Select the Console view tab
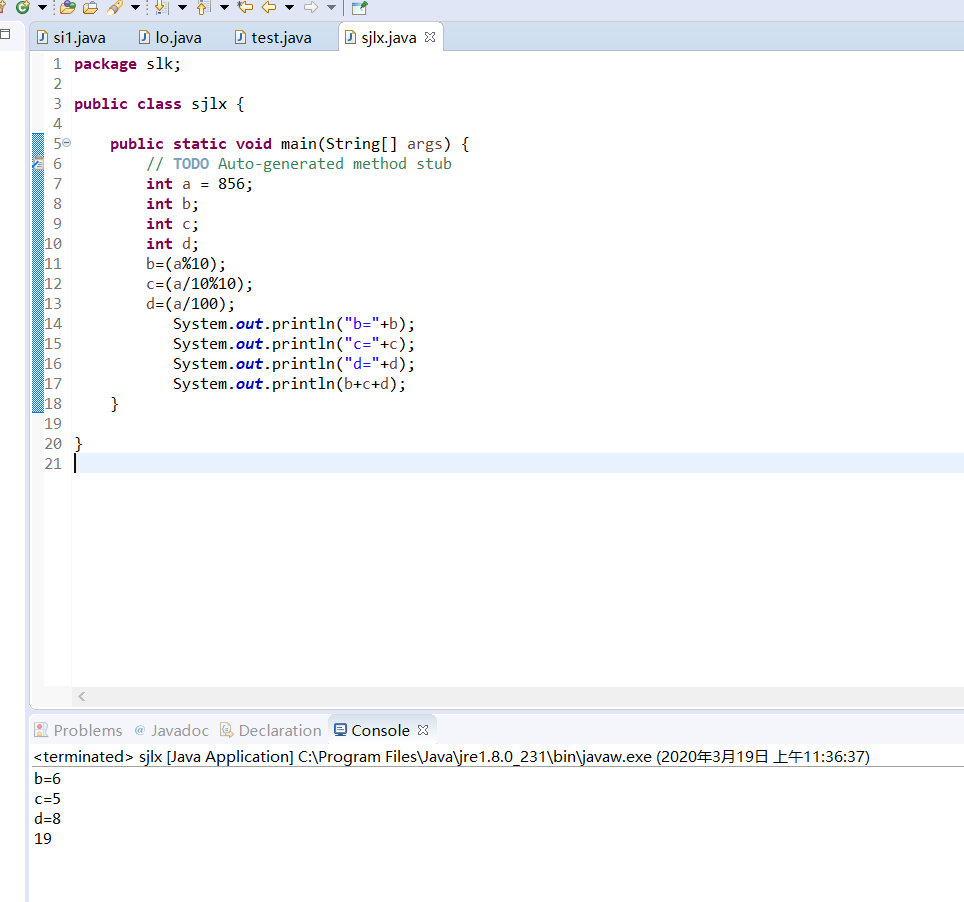 (x=380, y=730)
